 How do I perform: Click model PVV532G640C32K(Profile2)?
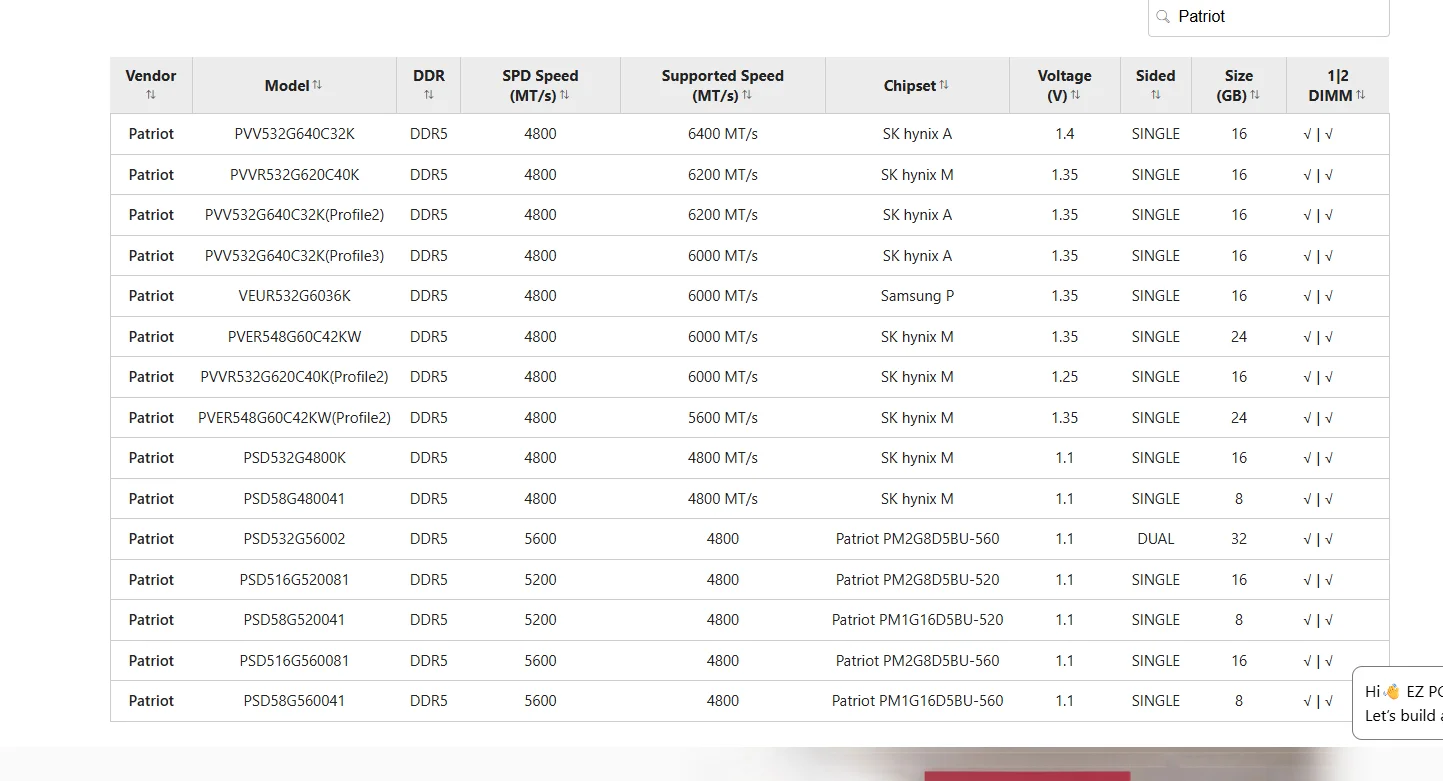tap(295, 215)
